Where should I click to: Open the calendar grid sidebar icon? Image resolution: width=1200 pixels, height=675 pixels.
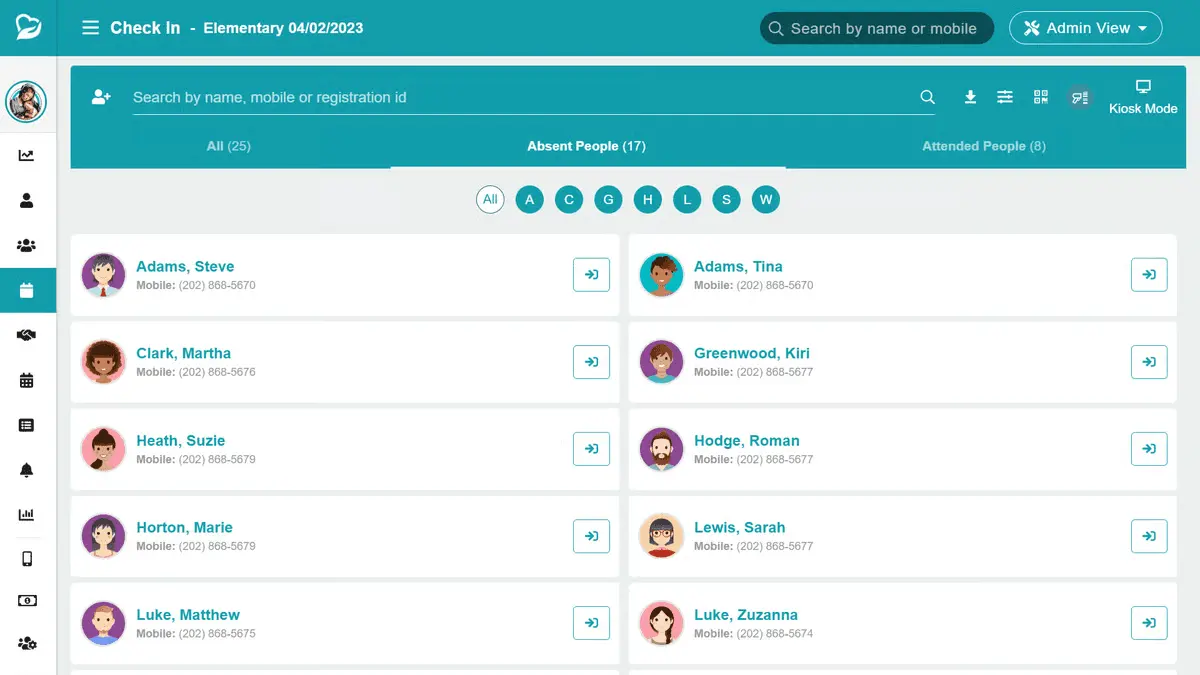point(27,380)
